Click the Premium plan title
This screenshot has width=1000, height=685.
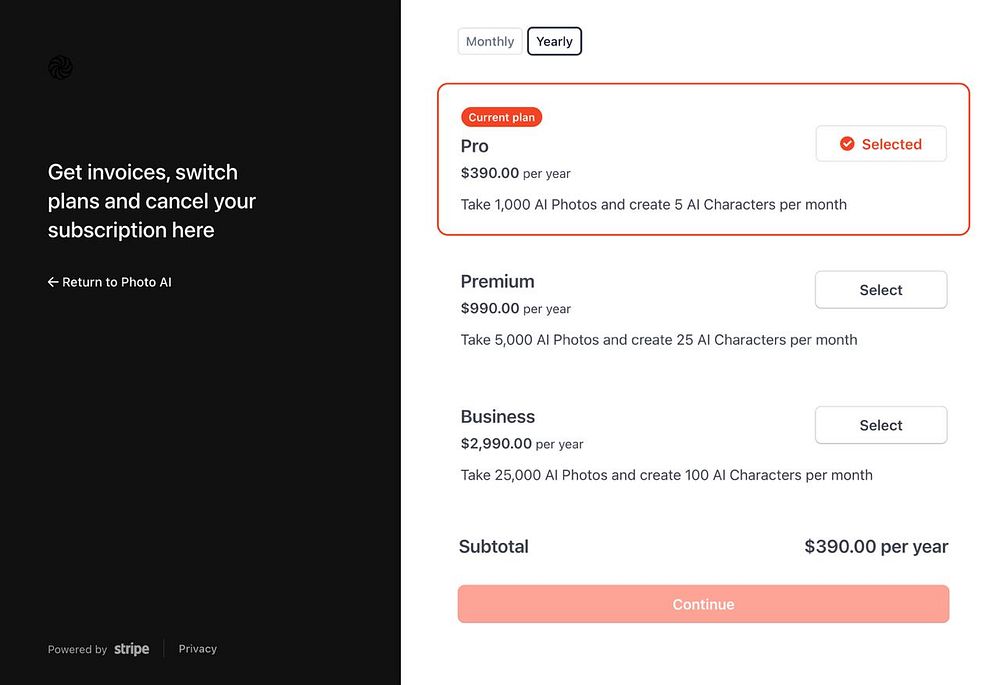[498, 281]
